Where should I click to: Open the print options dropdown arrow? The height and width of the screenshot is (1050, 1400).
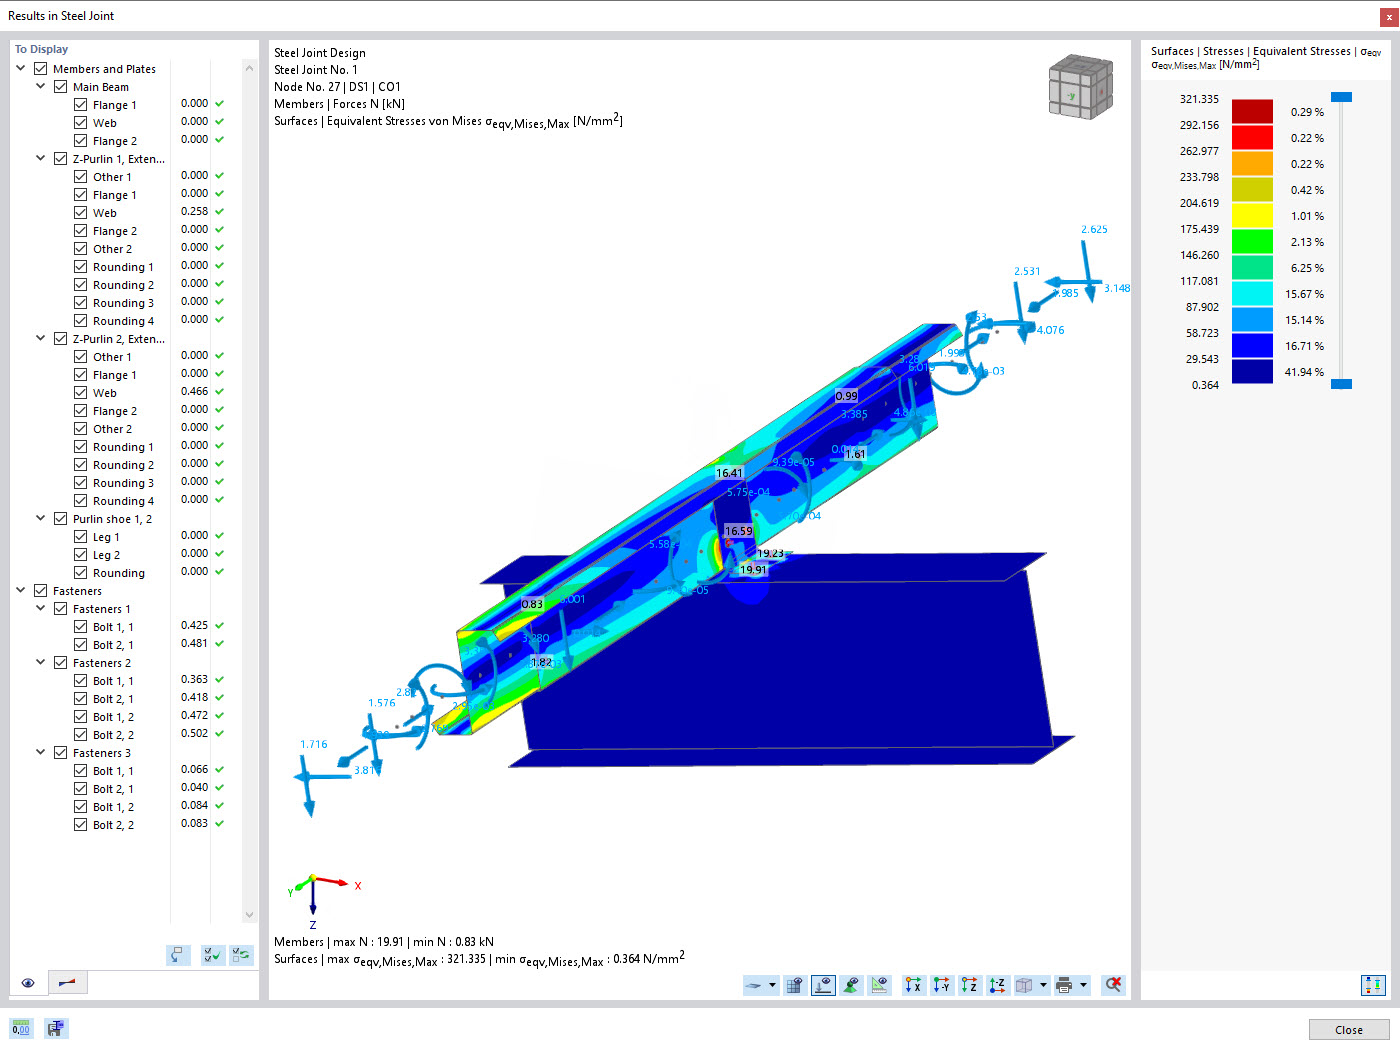coord(1083,985)
